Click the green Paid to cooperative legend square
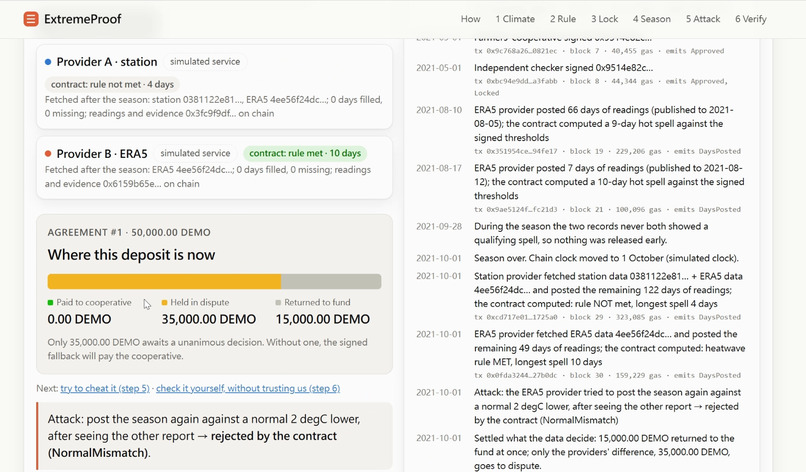Screen dimensions: 806x472 (50, 303)
